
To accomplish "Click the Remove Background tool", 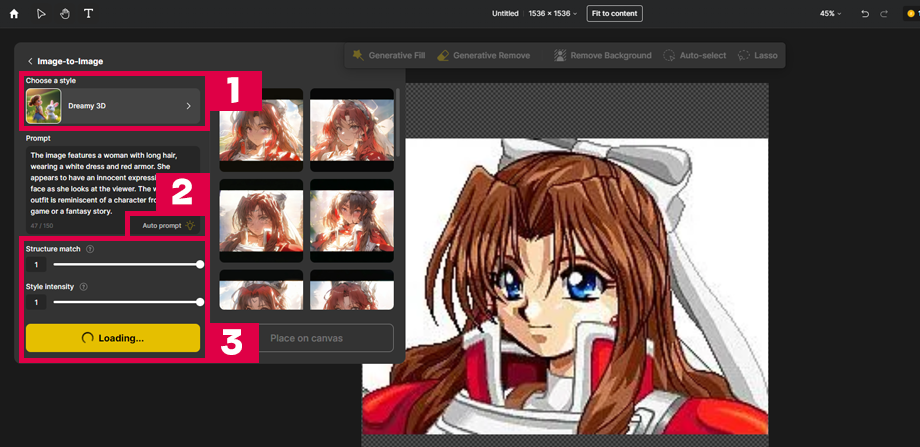I will [x=603, y=55].
